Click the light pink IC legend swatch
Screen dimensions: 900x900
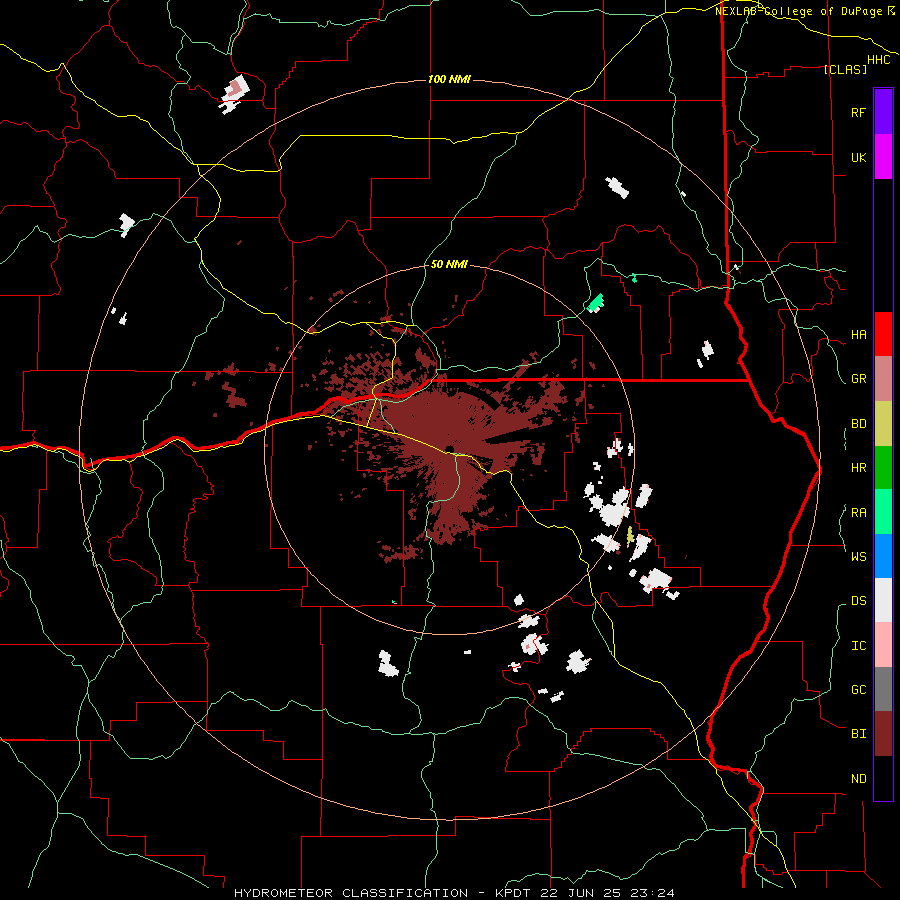(883, 645)
